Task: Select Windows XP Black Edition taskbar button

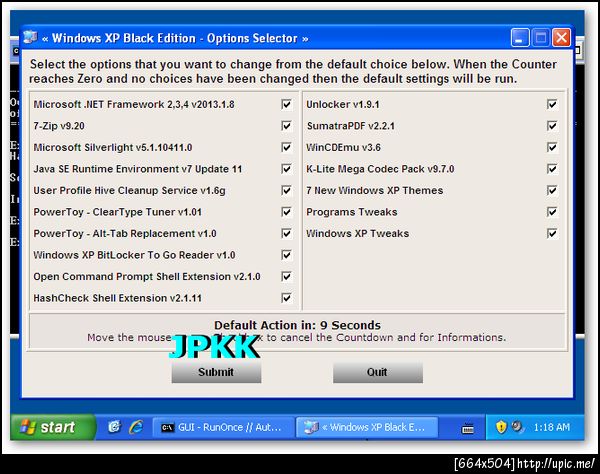Action: click(x=367, y=427)
